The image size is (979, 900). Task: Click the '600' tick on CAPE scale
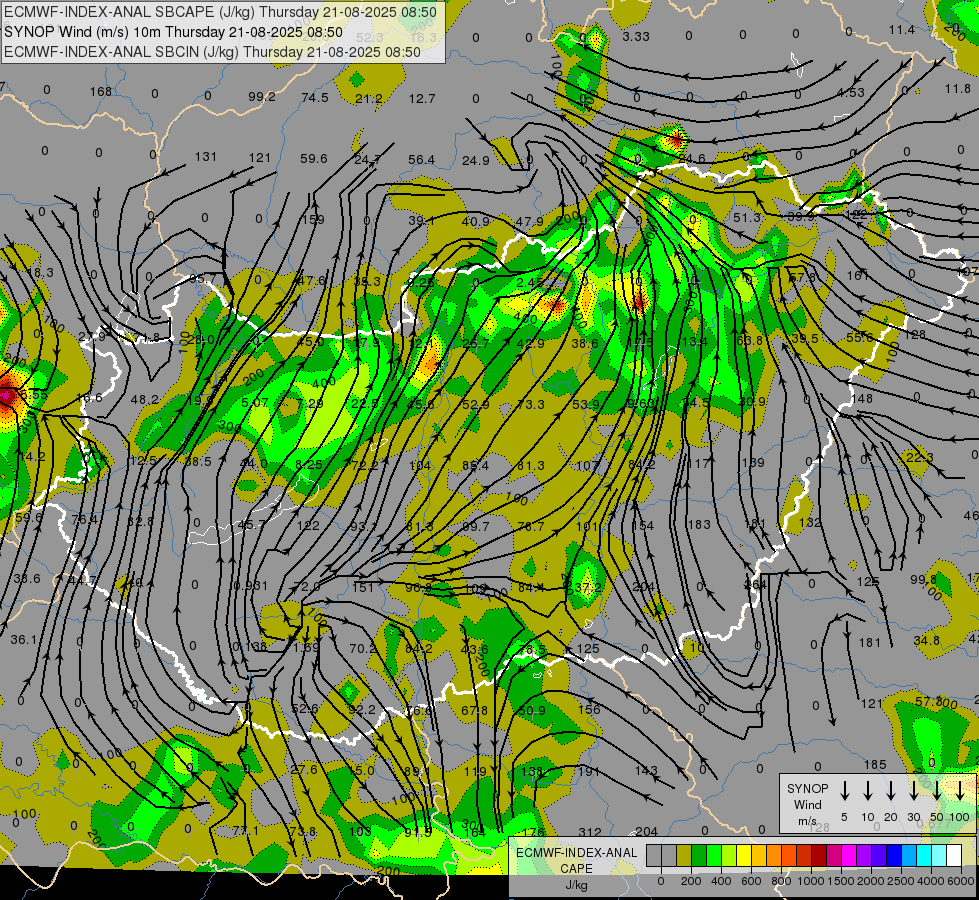tap(751, 881)
